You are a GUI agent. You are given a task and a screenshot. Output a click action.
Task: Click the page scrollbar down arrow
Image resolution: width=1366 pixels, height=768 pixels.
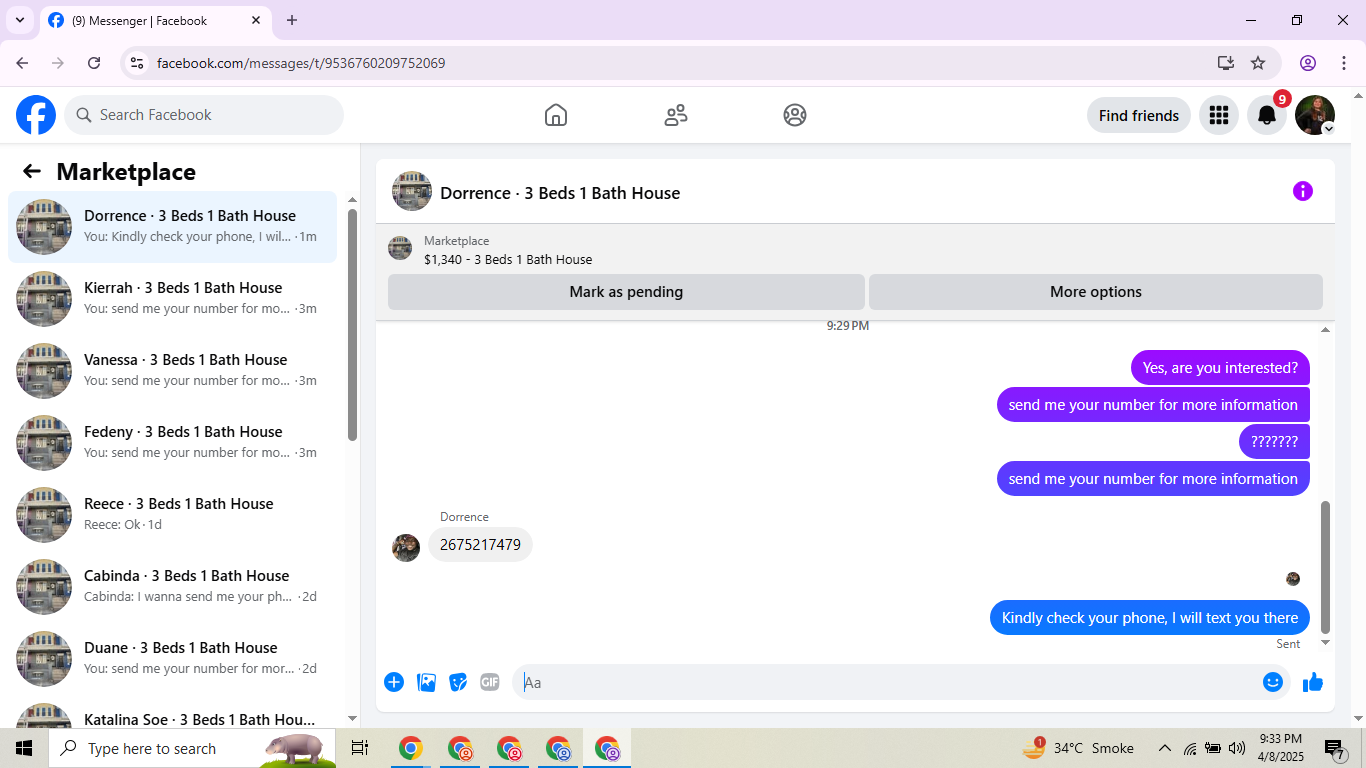(1357, 718)
